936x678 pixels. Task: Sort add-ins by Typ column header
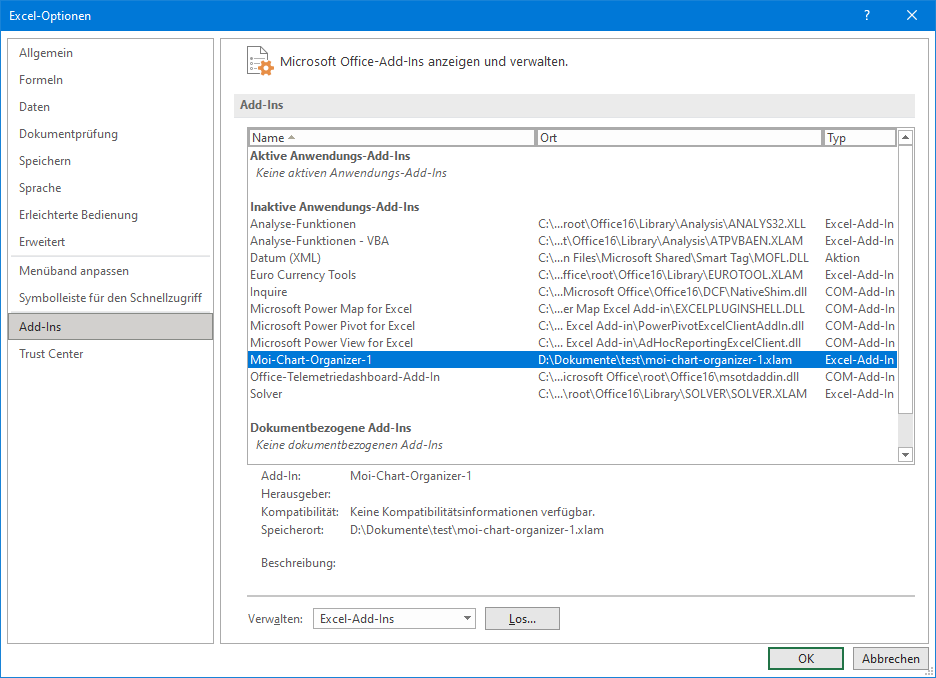860,138
